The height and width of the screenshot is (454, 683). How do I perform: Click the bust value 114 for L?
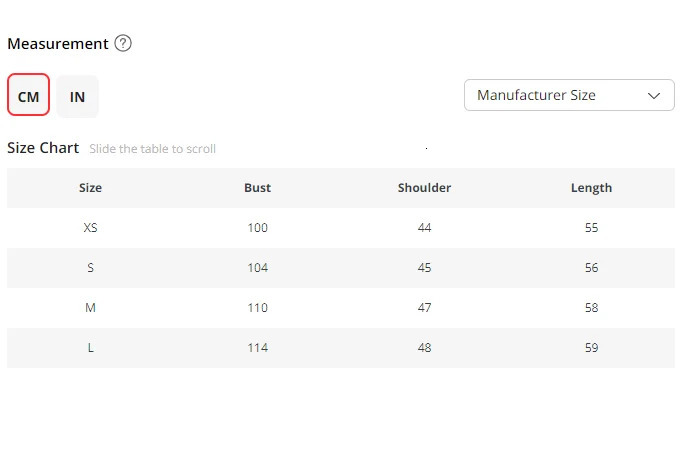(257, 348)
